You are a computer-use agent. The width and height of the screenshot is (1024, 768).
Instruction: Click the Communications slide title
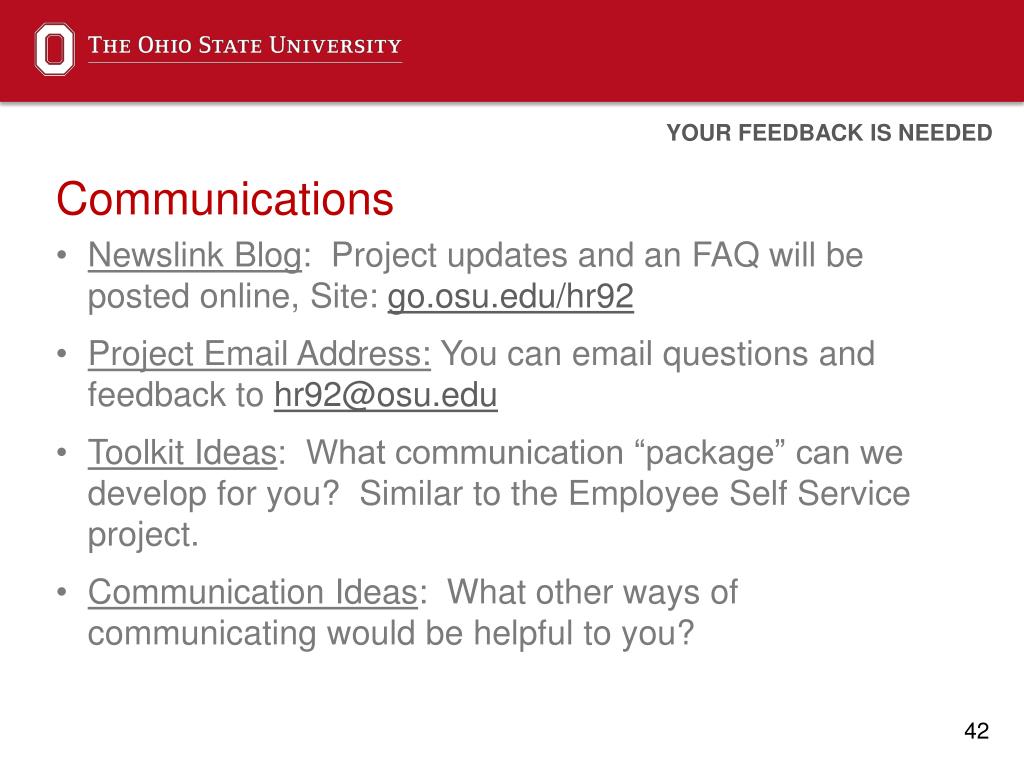pos(225,199)
